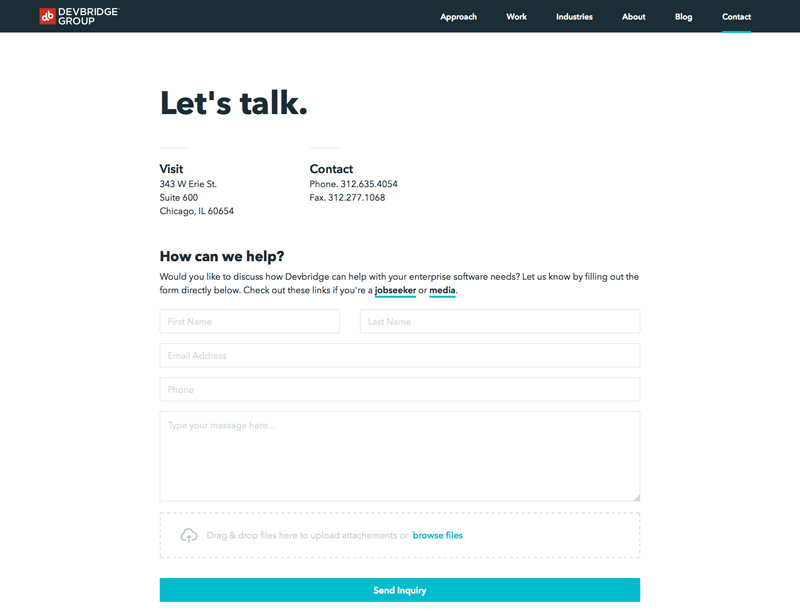This screenshot has width=800, height=611.
Task: Focus the Email Address field
Action: point(399,355)
